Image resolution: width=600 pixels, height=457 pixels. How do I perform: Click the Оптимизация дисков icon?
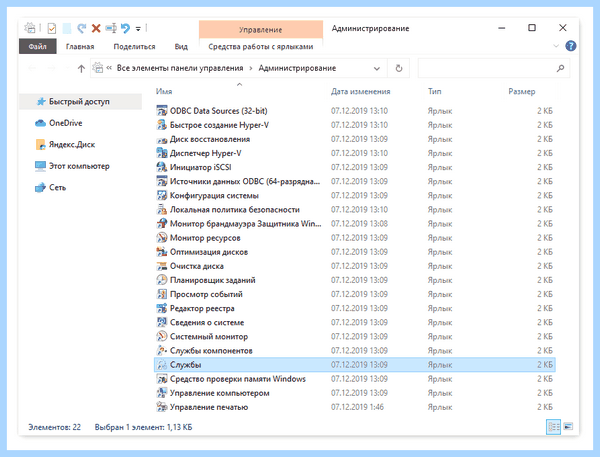click(x=162, y=252)
